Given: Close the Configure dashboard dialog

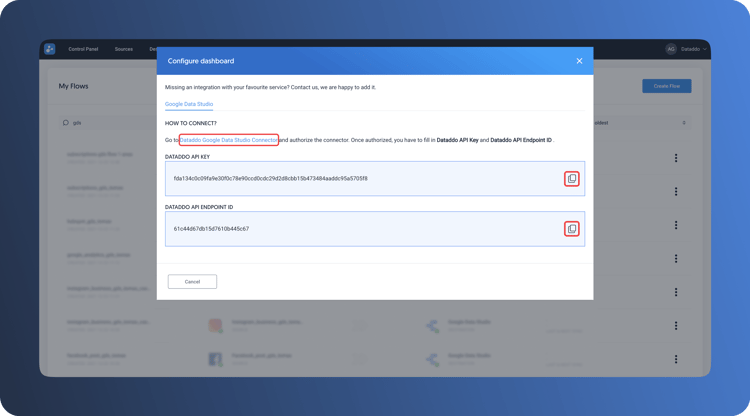Looking at the screenshot, I should (579, 61).
